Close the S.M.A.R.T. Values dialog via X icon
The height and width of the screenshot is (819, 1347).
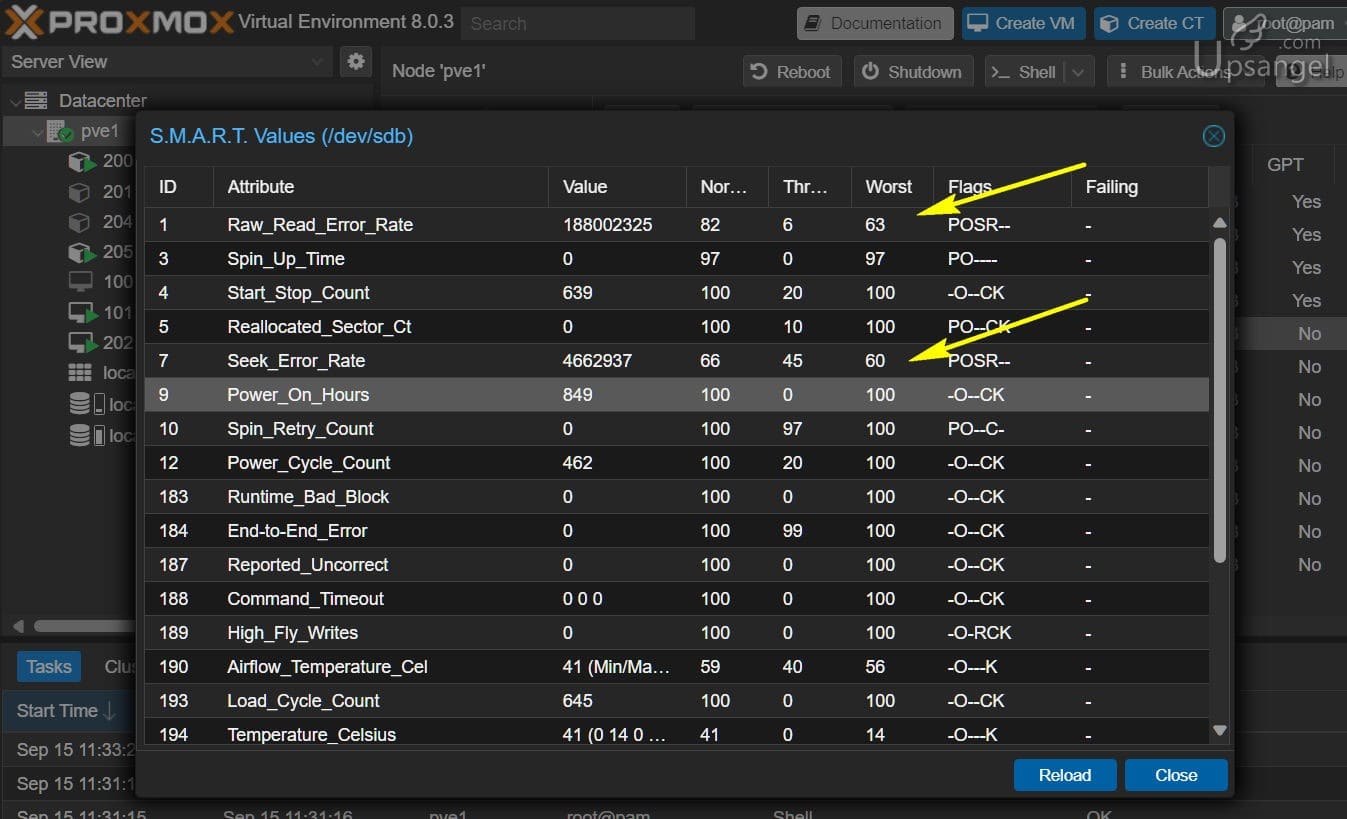[1213, 136]
